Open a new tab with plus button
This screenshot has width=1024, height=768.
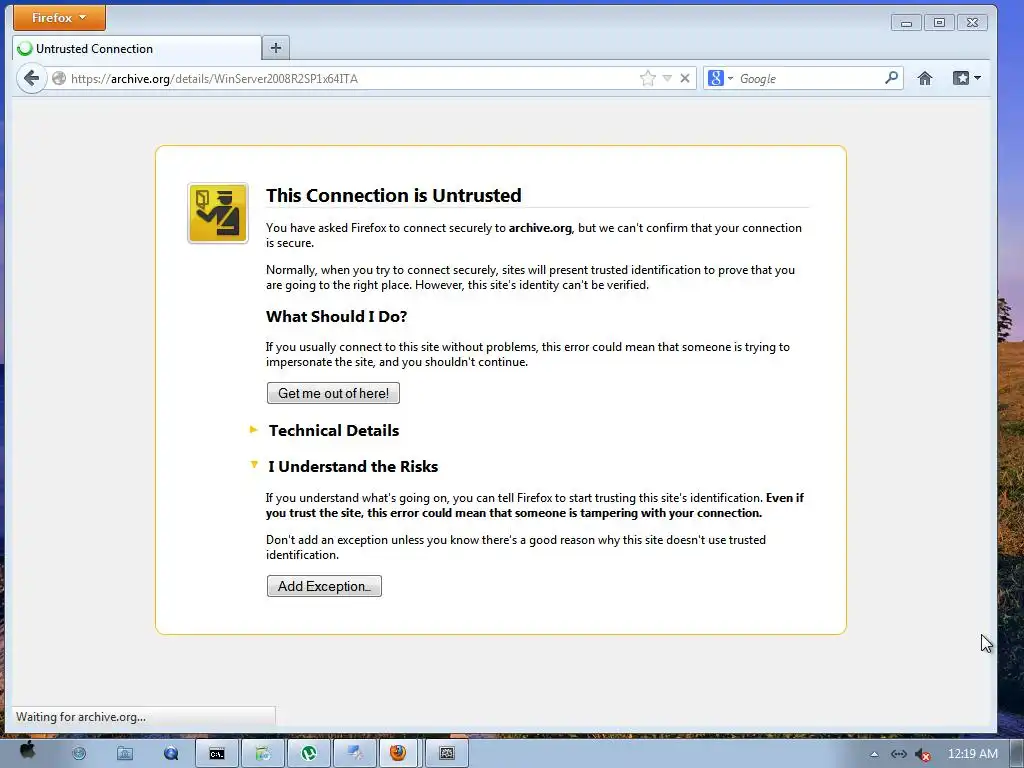276,48
